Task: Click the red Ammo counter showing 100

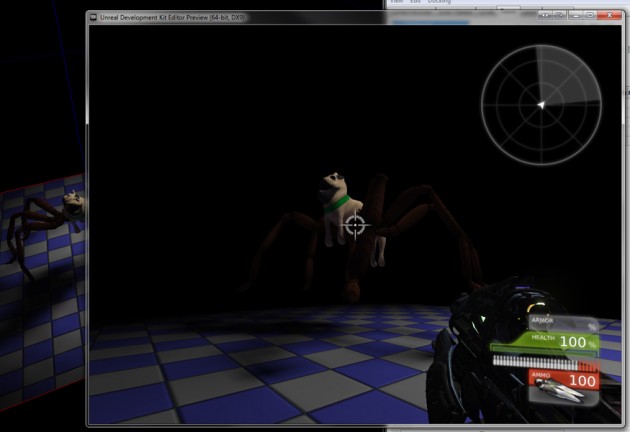Action: click(x=582, y=381)
